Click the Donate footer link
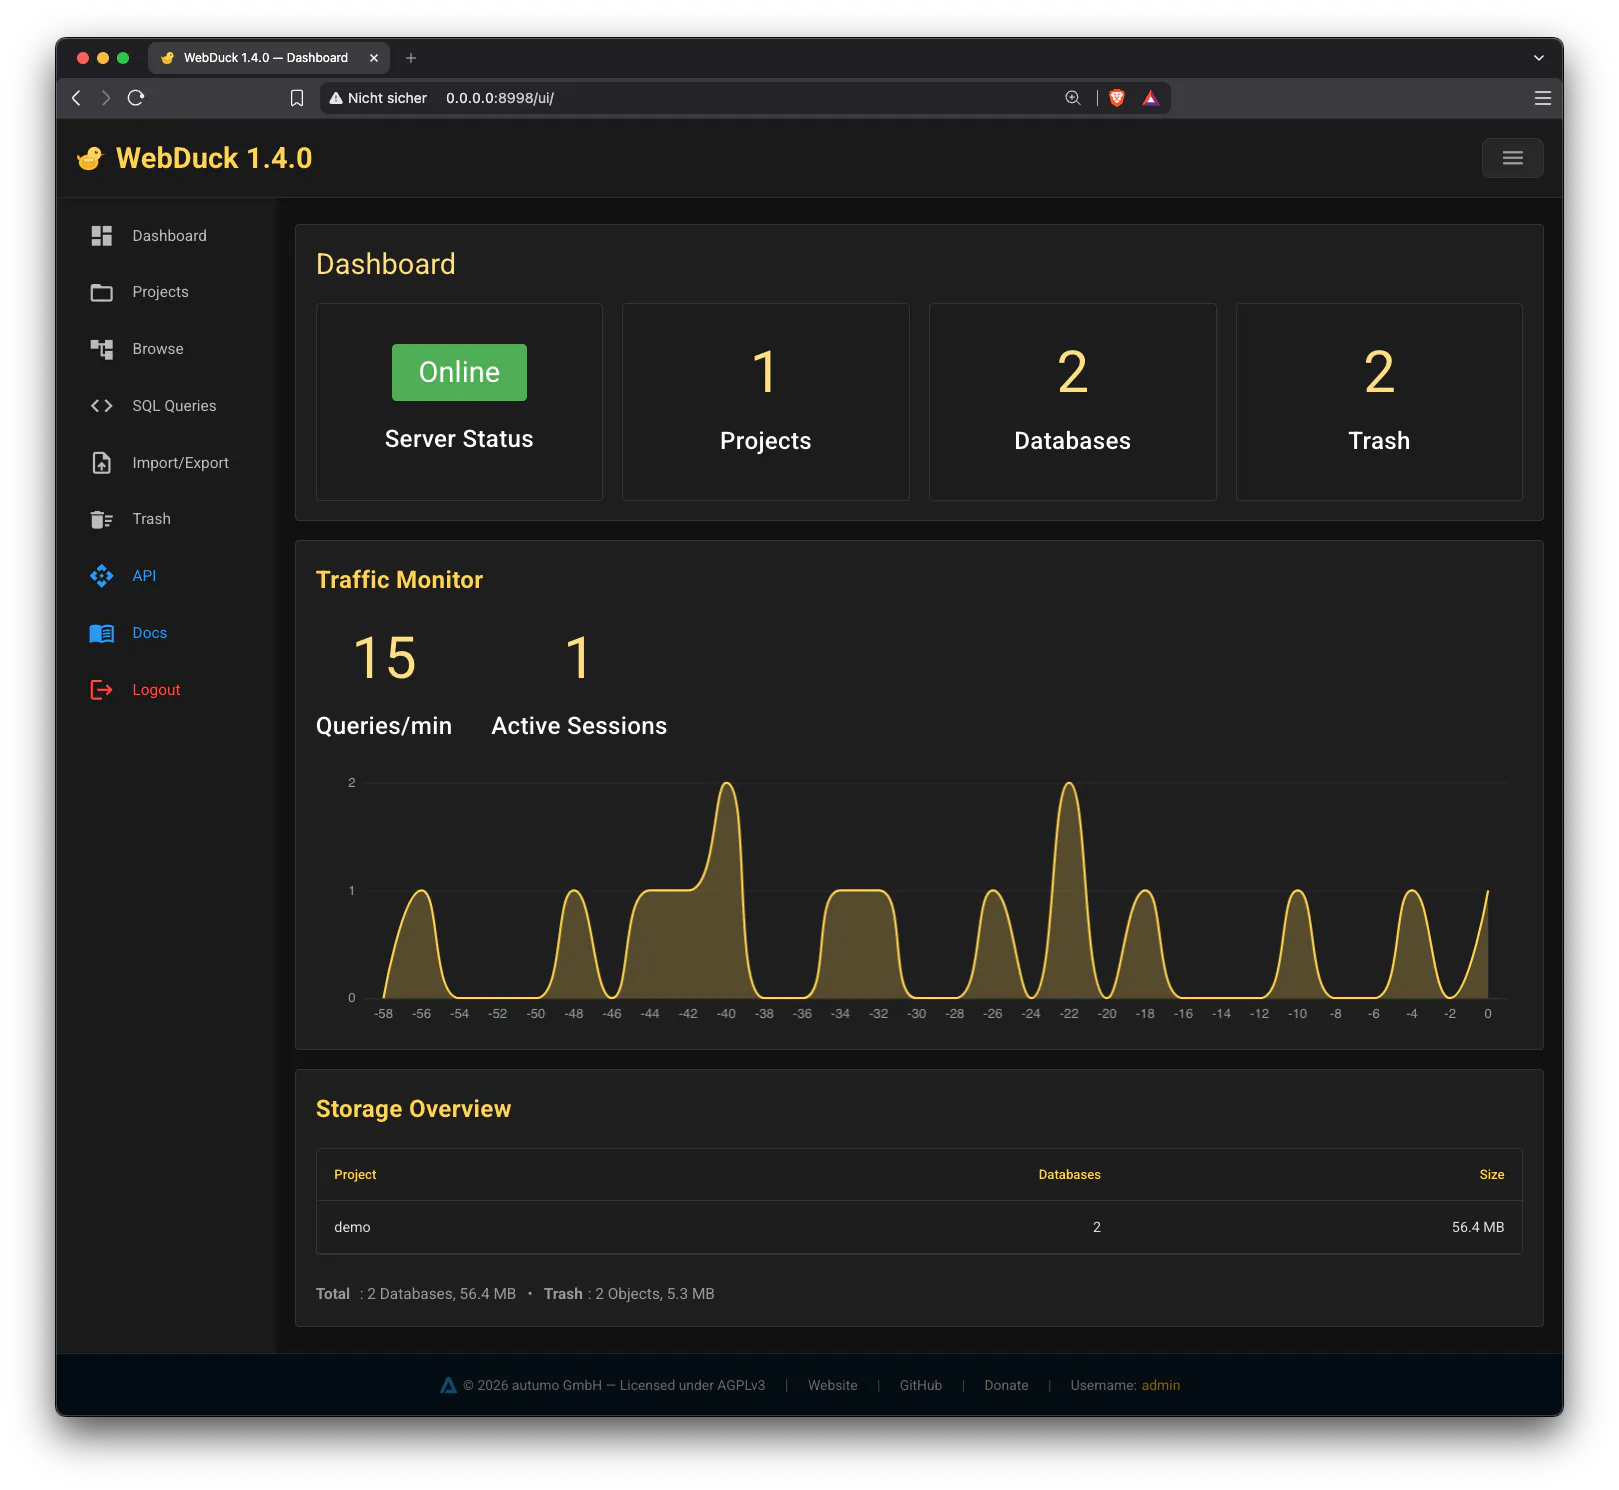1619x1490 pixels. point(1006,1385)
